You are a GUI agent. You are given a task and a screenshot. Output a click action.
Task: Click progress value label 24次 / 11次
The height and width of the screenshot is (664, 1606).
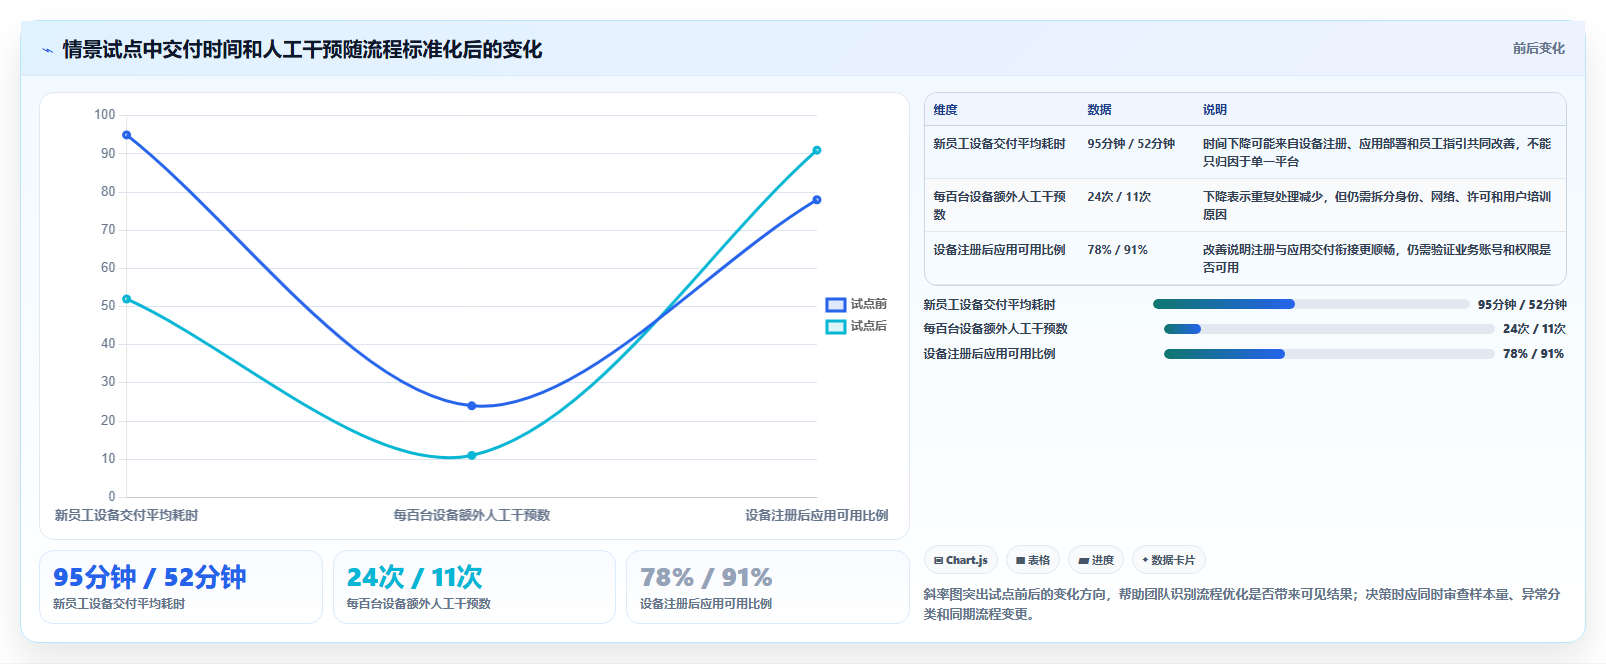coord(1534,329)
